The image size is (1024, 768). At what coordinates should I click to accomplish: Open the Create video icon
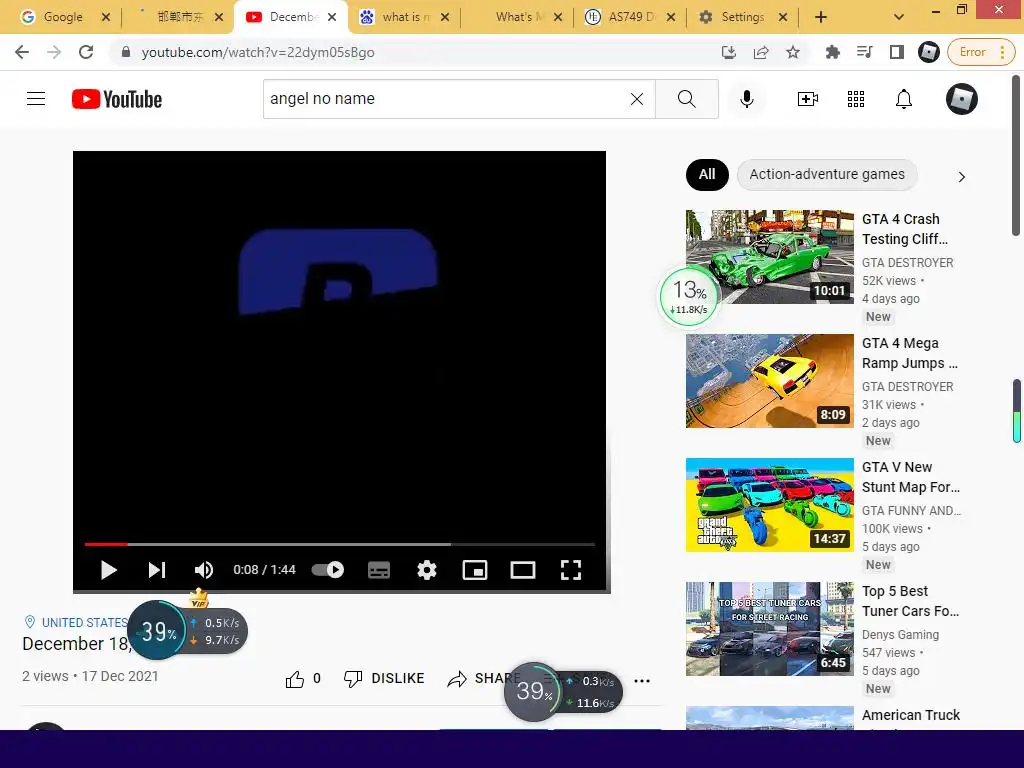[x=808, y=99]
